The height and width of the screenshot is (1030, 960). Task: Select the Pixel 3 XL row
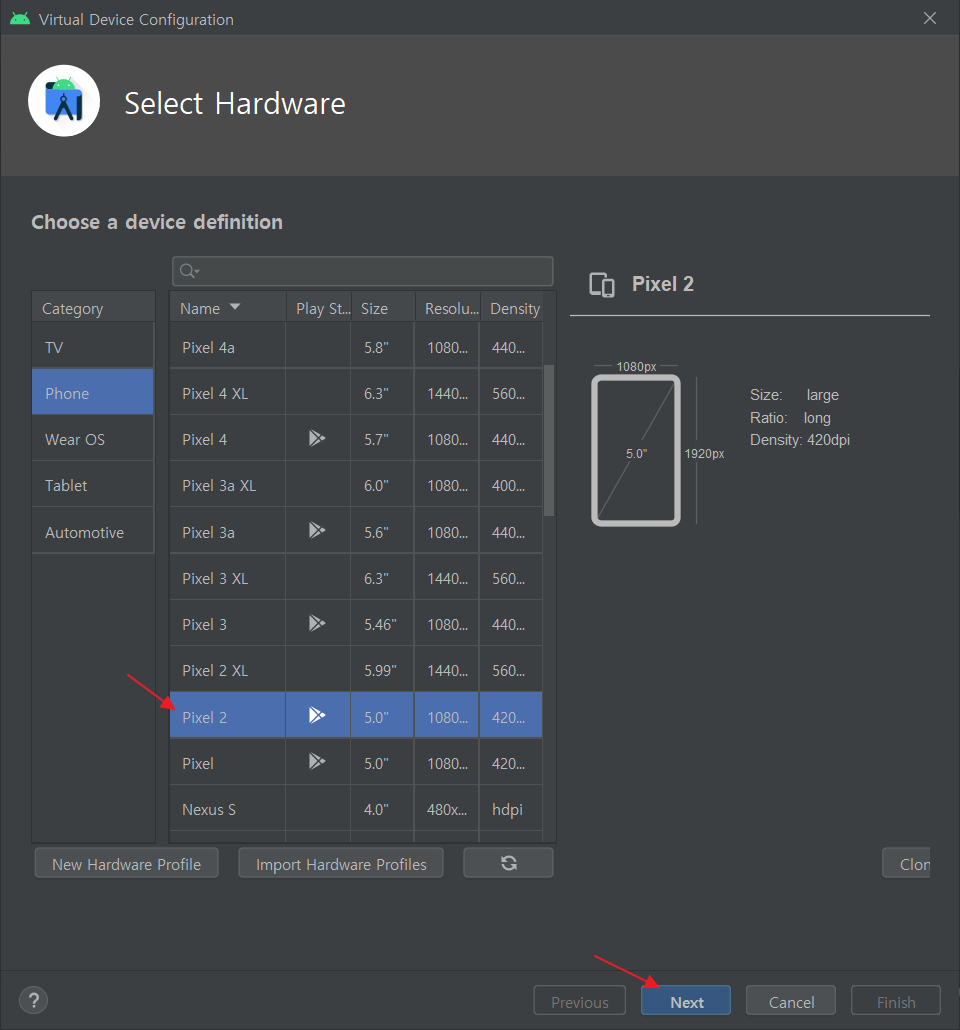[x=356, y=578]
